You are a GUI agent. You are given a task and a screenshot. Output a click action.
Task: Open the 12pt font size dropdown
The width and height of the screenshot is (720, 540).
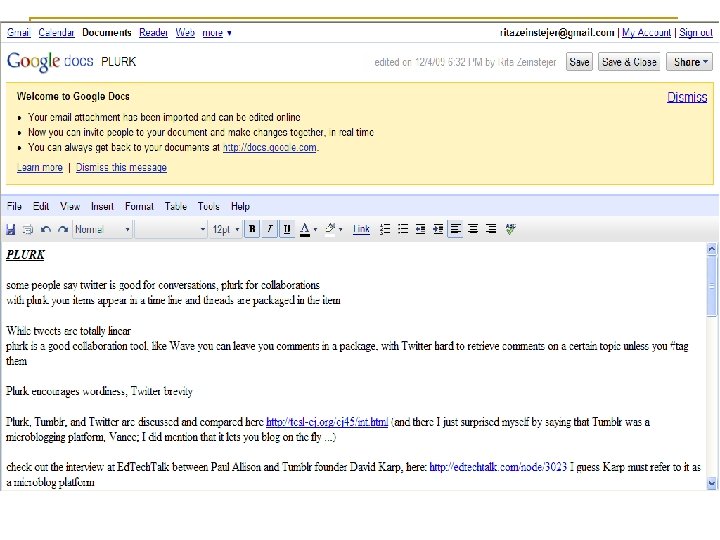225,229
